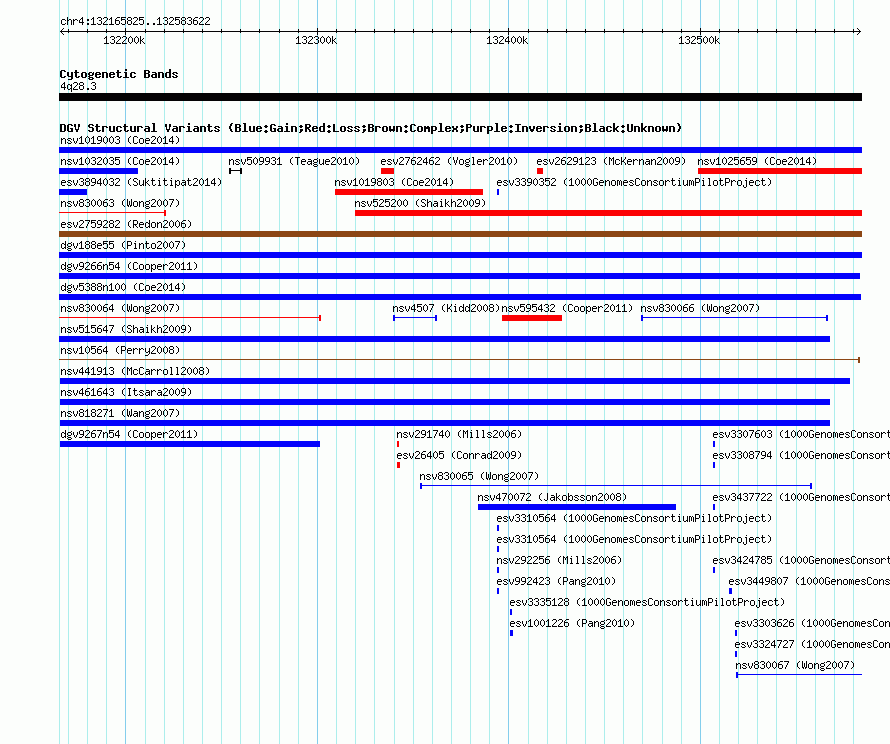Click the nsv1032035 (Coe2014) blue gain bar
890x744 pixels.
click(99, 171)
